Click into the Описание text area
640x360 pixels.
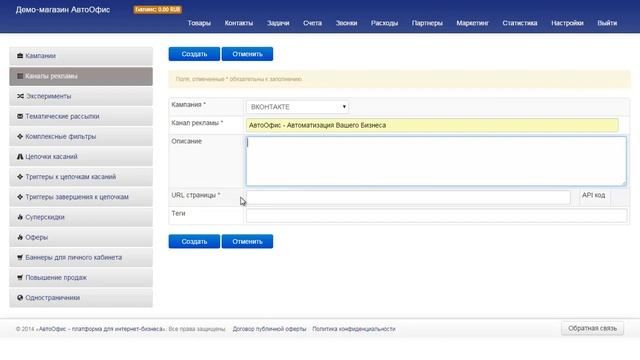pos(436,161)
